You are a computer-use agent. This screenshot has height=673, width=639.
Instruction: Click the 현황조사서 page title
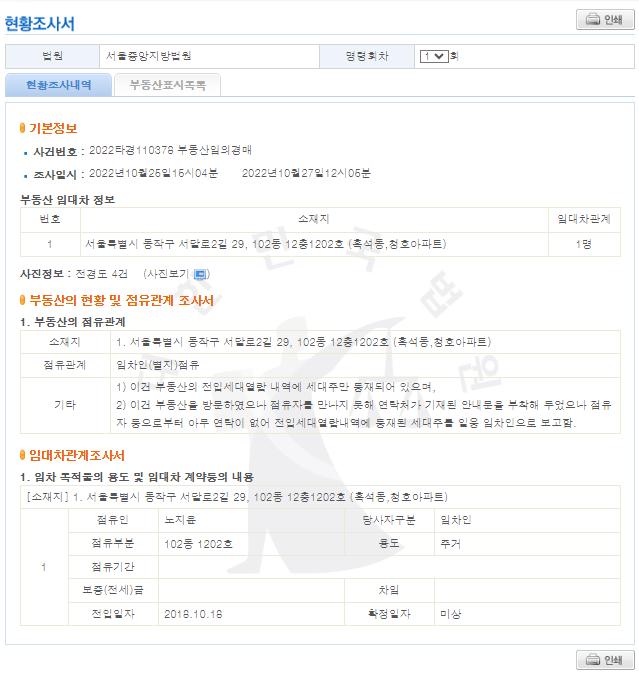[39, 24]
